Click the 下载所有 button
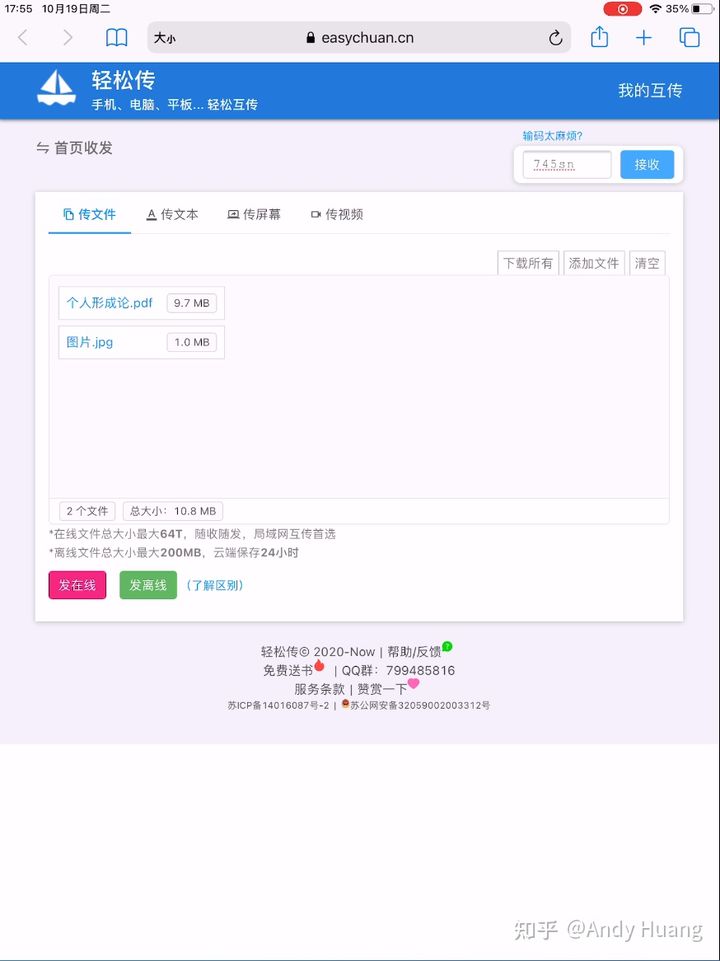This screenshot has height=961, width=720. [528, 264]
